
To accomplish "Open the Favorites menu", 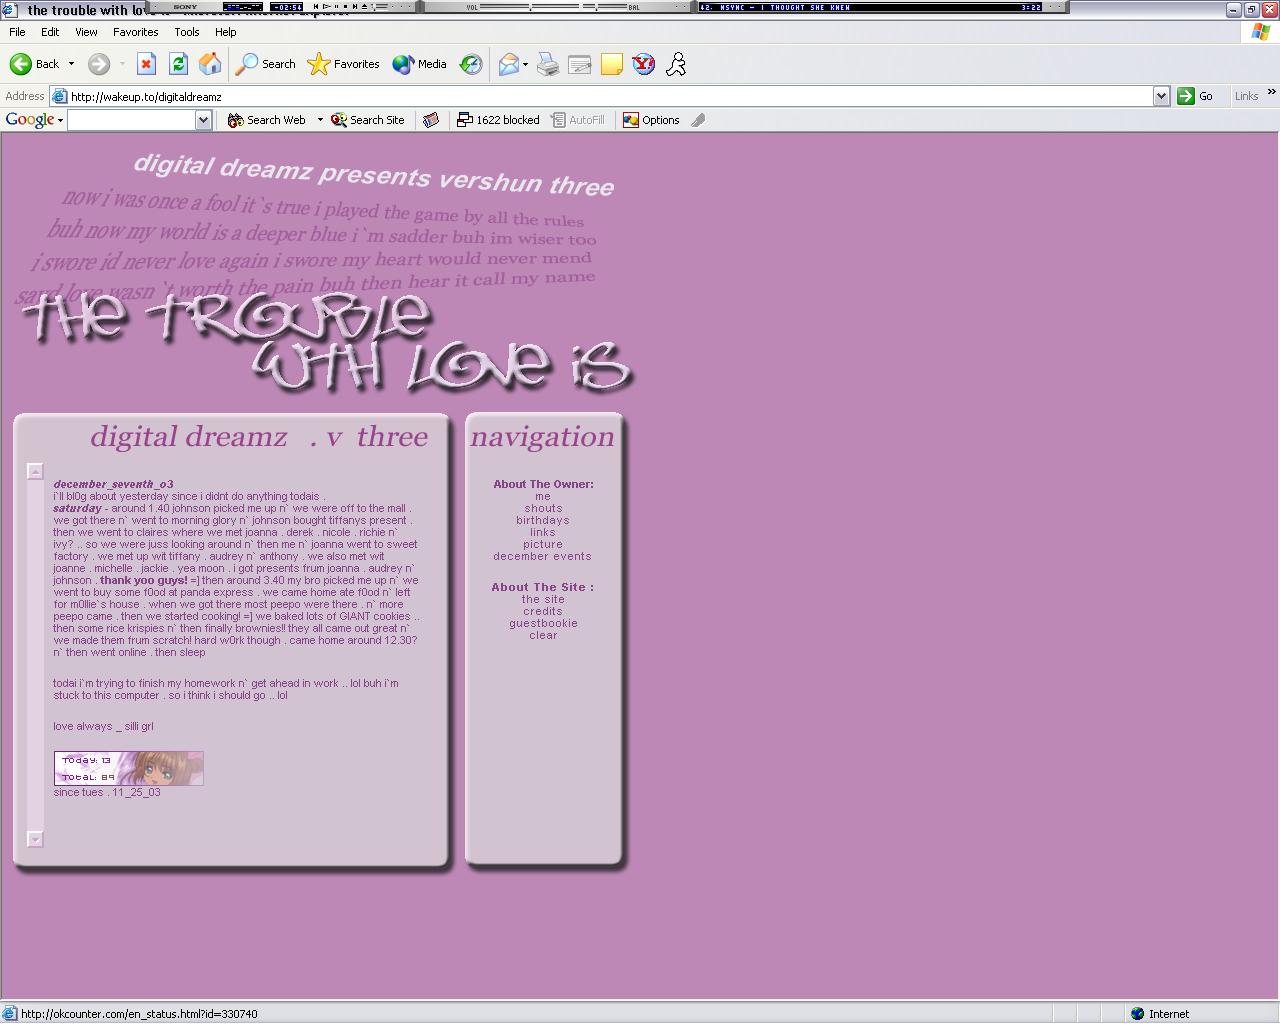I will pos(135,32).
